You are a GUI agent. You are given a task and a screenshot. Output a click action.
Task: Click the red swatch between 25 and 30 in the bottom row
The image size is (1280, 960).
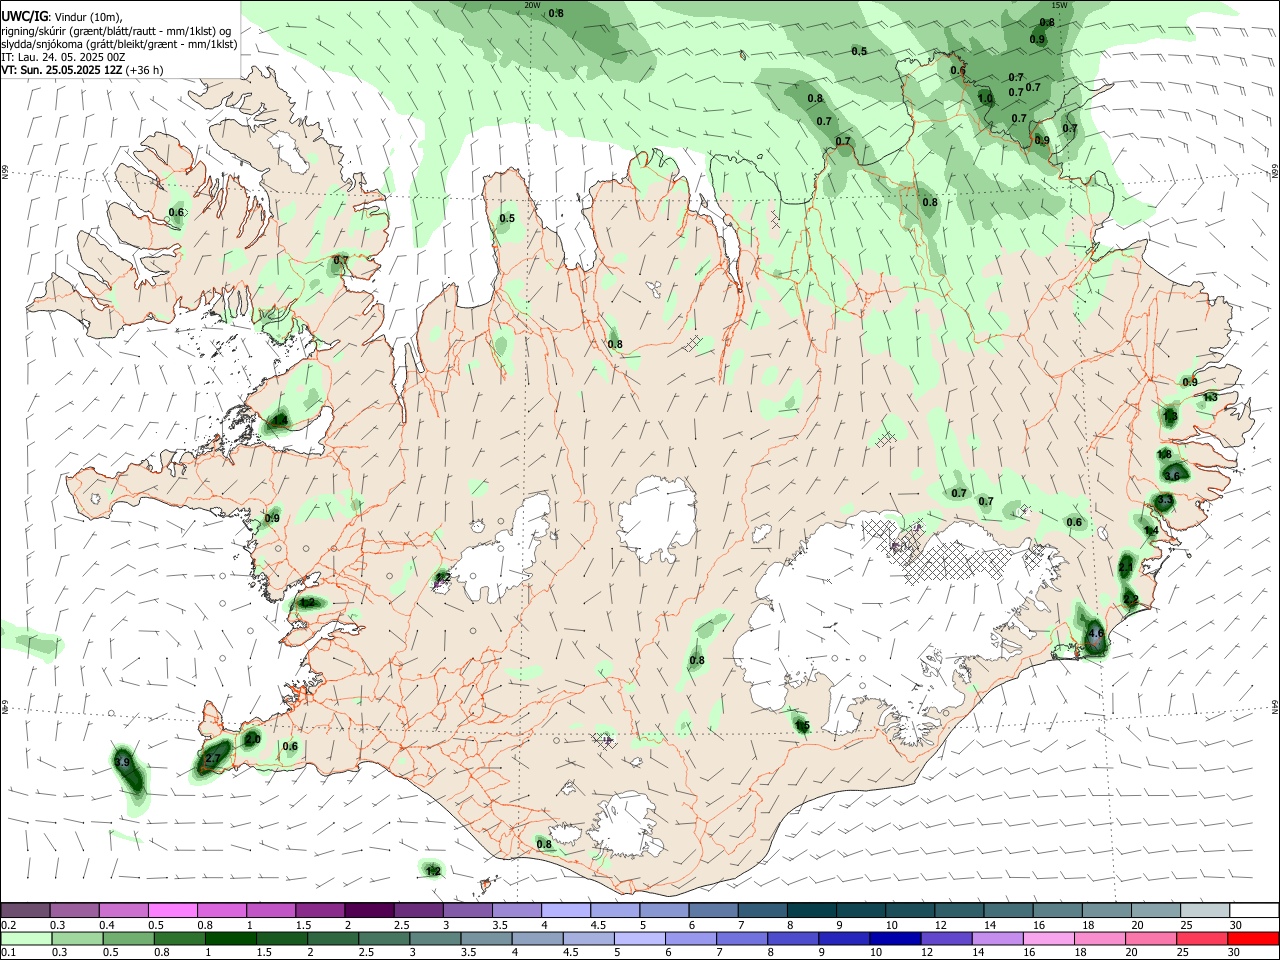(1202, 938)
